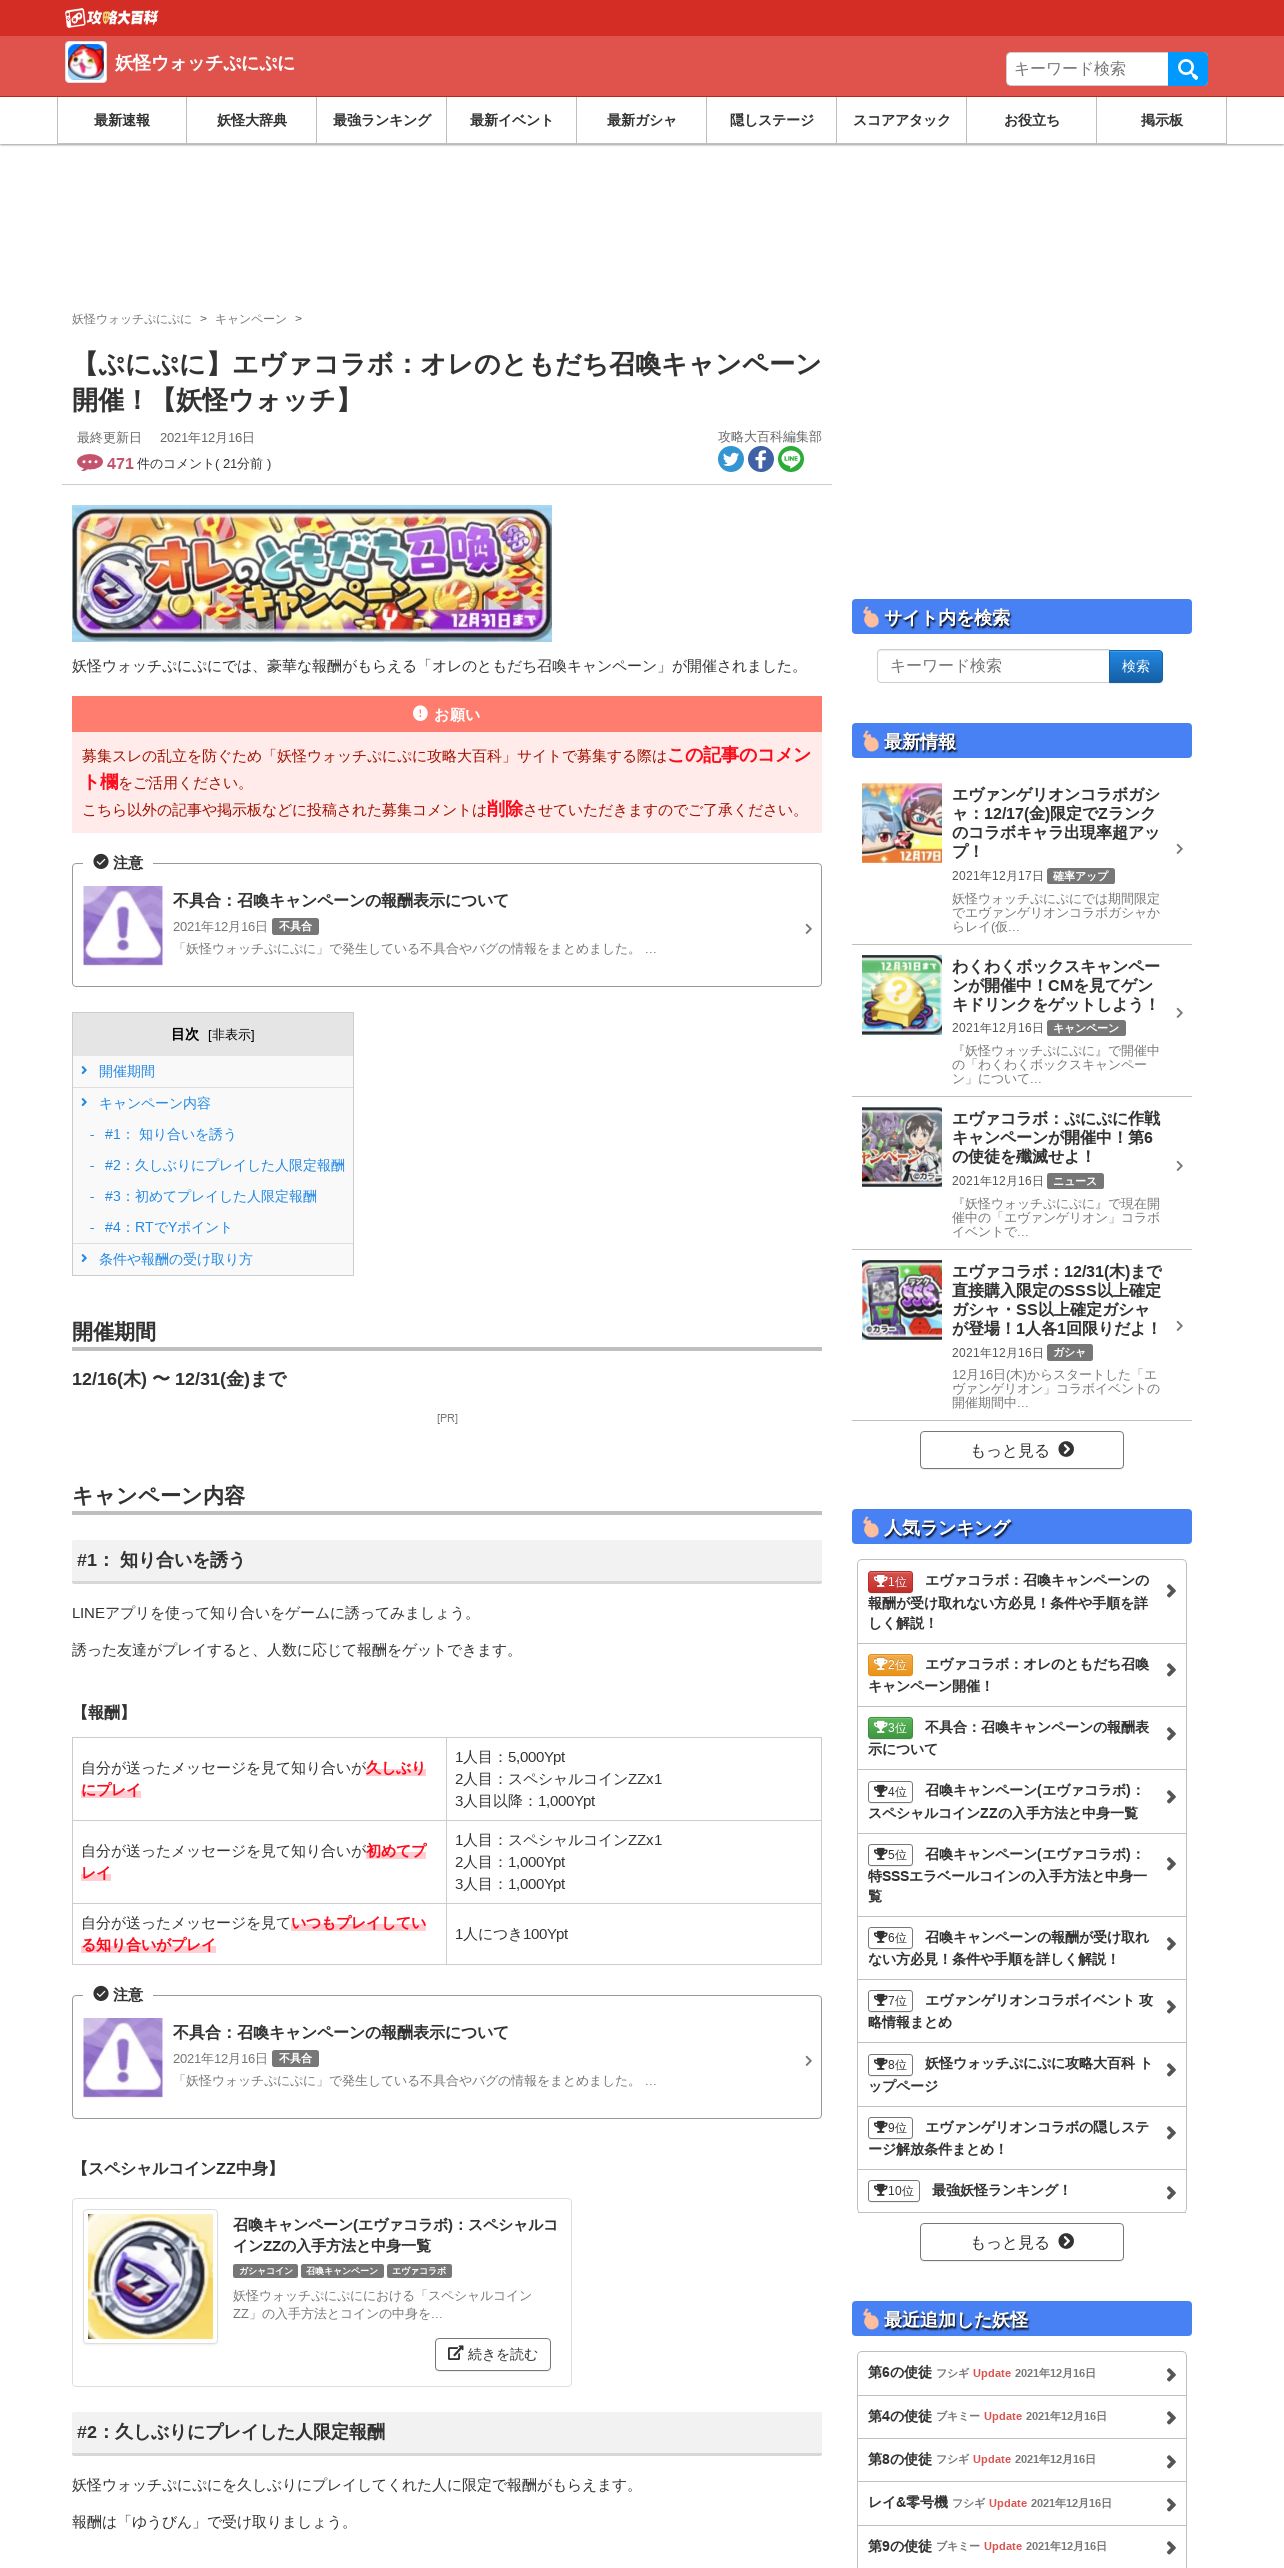Jump to キャンペーン内容 in table of contents

(155, 1103)
